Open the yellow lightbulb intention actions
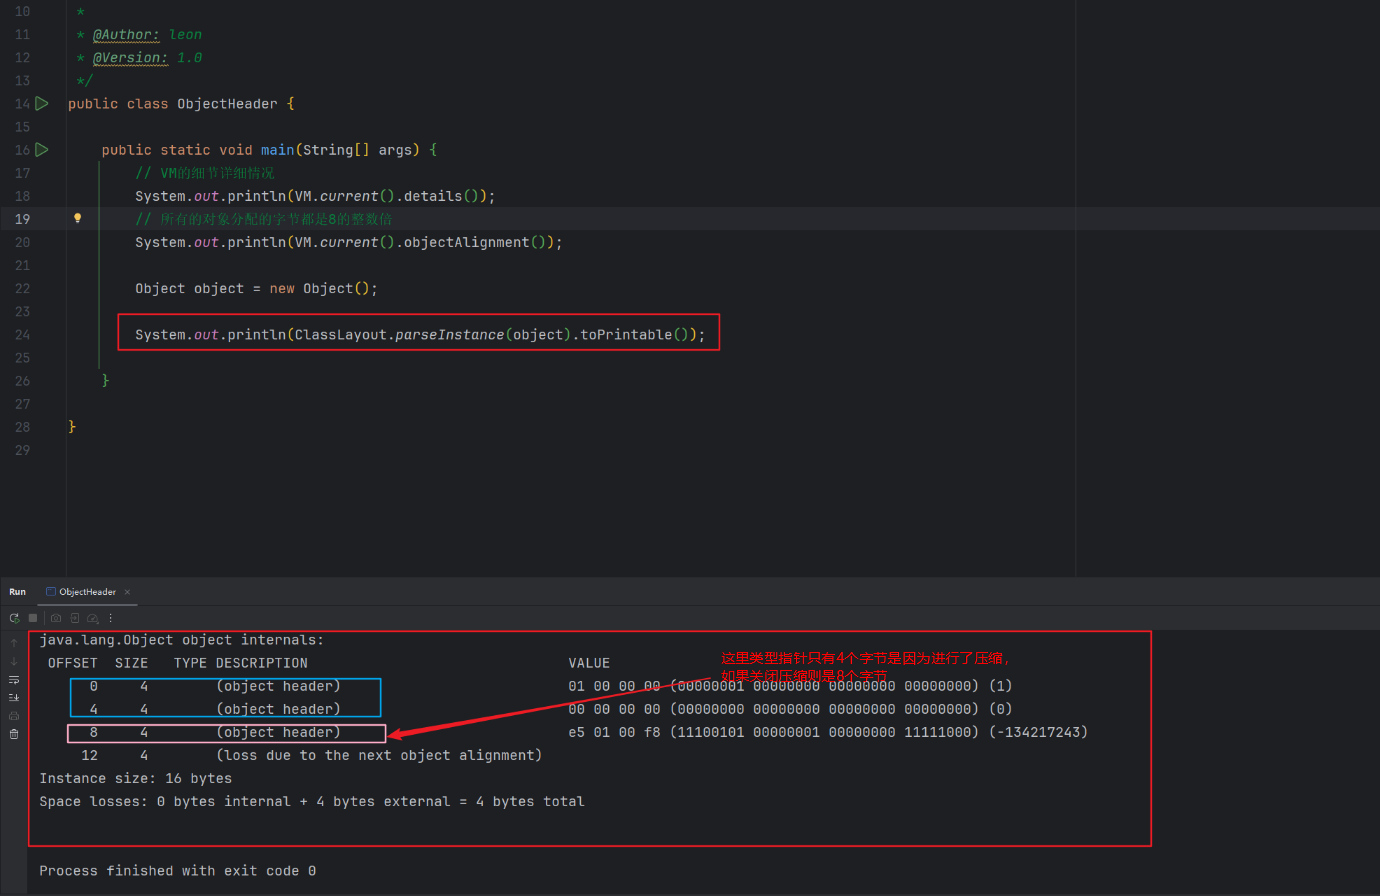 coord(77,218)
